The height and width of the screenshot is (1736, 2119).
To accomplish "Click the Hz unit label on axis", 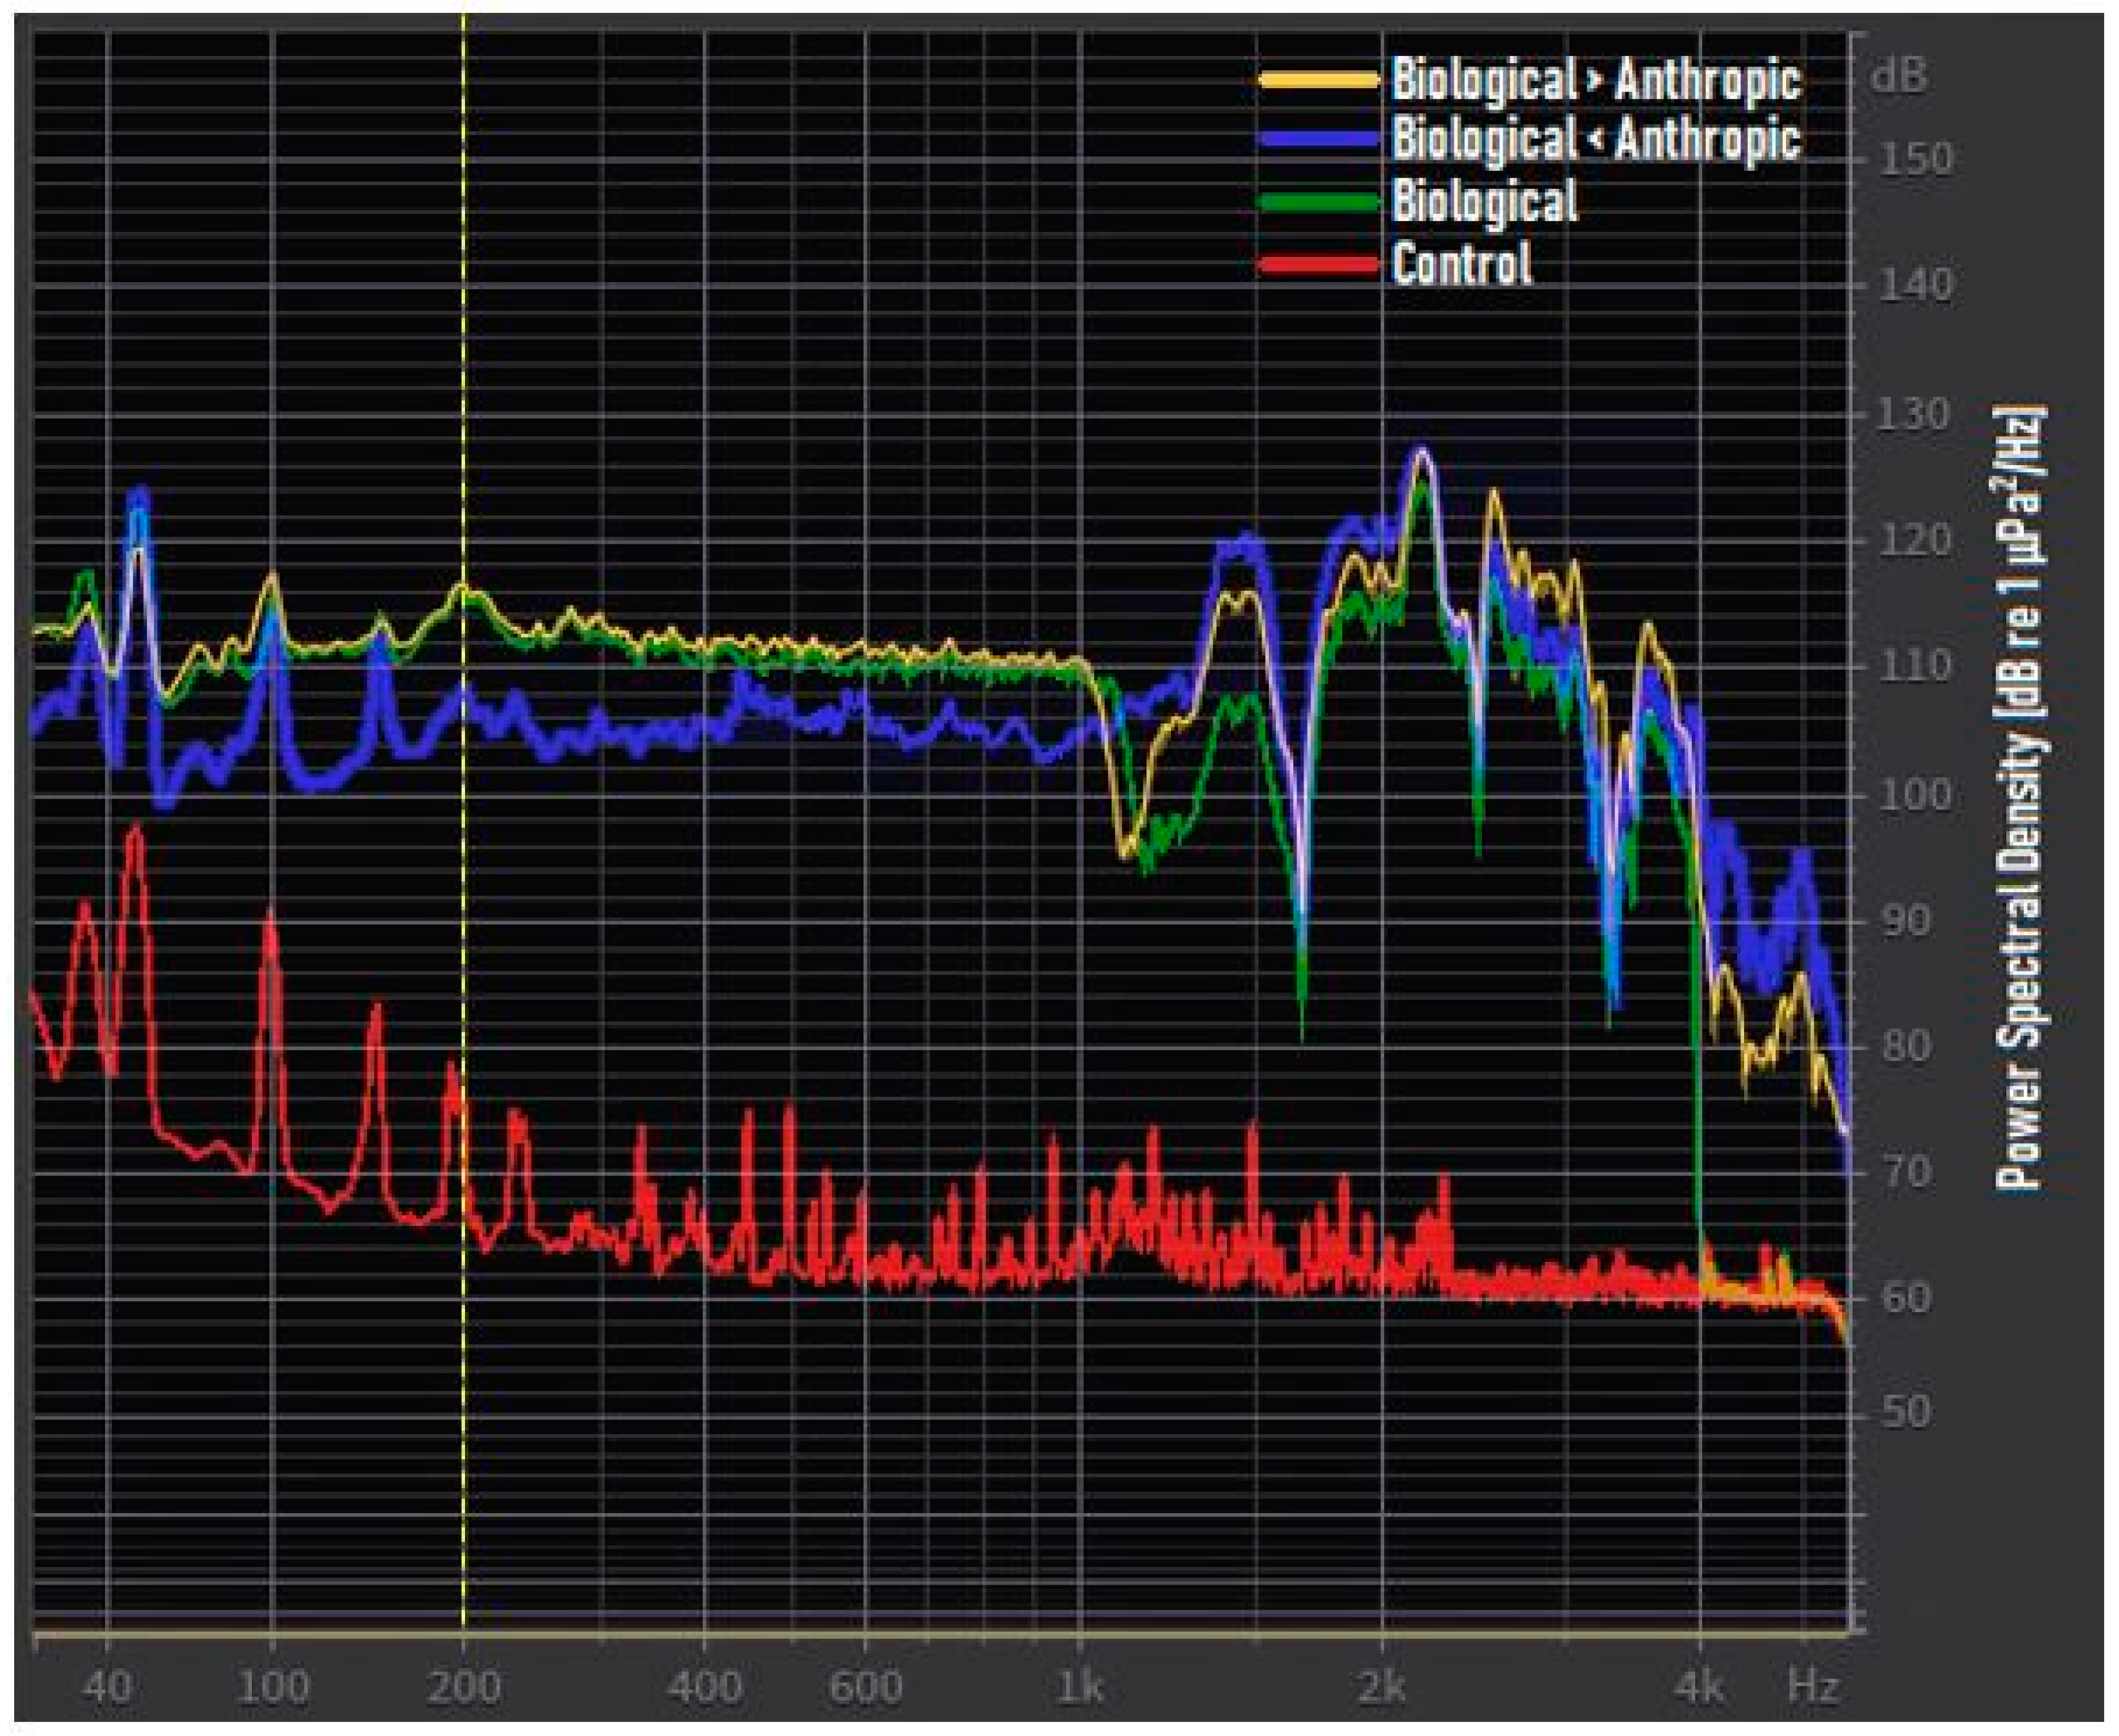I will tap(1814, 1687).
